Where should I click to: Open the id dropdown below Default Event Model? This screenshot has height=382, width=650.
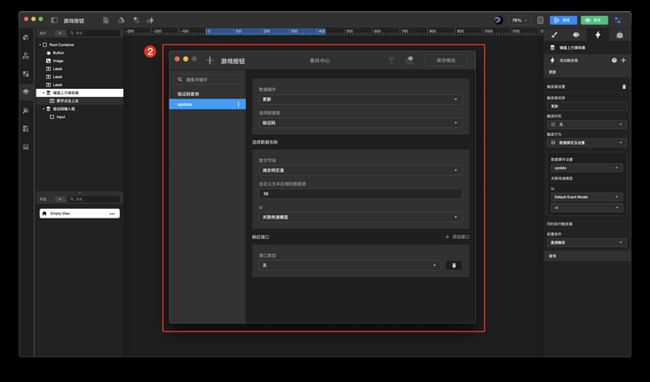tap(586, 208)
